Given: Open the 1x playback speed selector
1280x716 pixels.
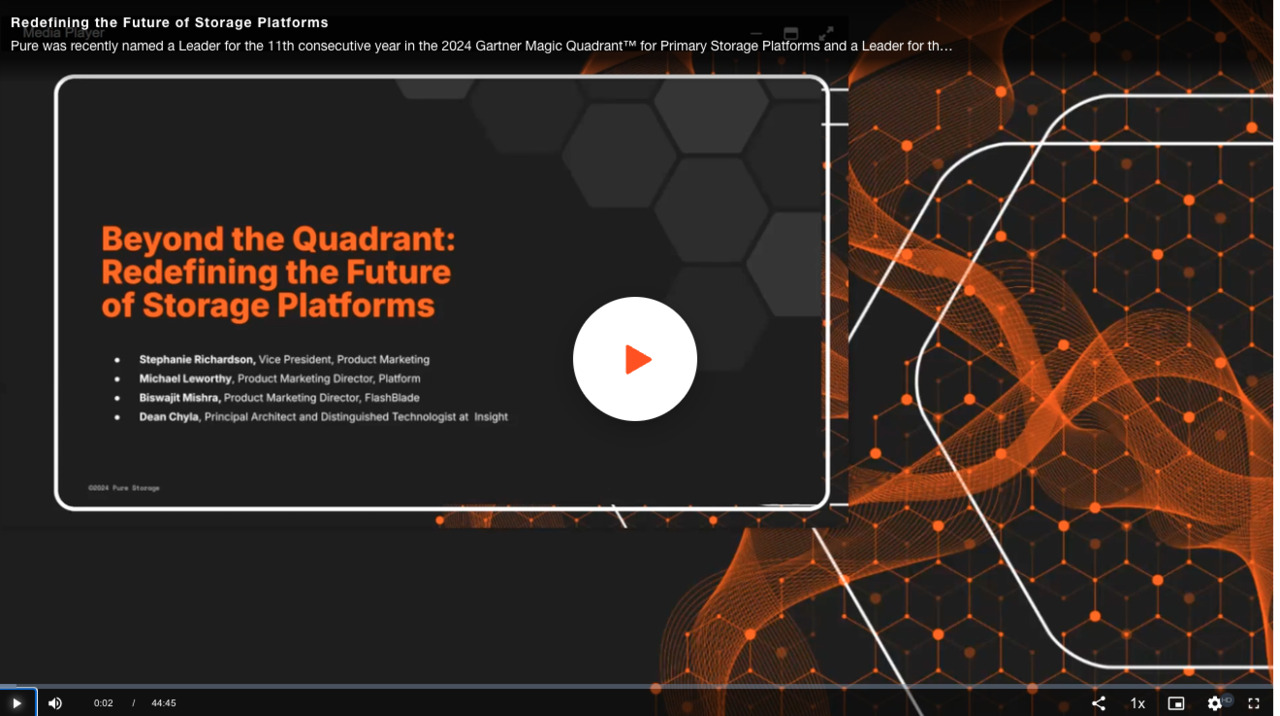Looking at the screenshot, I should [1137, 703].
